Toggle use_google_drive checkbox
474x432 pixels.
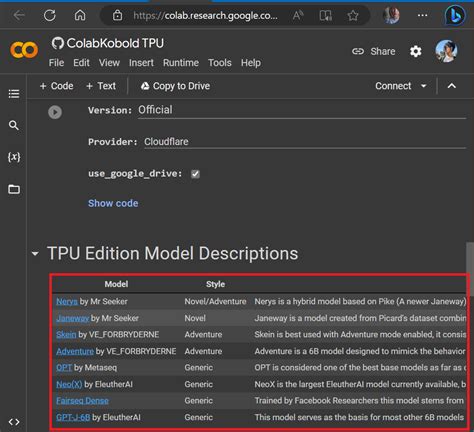(x=195, y=174)
